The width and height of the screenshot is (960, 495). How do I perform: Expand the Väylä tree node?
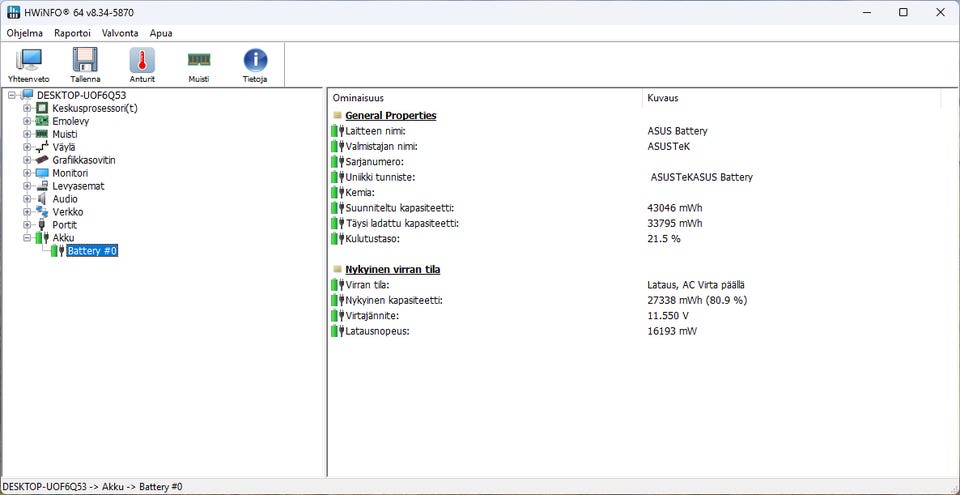[26, 147]
